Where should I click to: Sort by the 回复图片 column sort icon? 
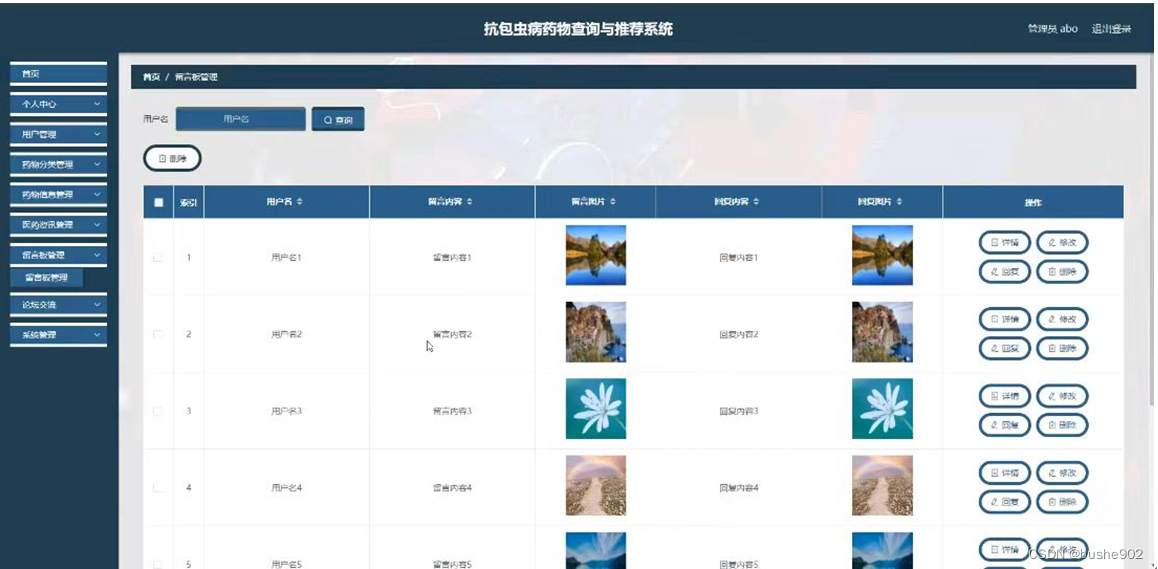(x=898, y=202)
